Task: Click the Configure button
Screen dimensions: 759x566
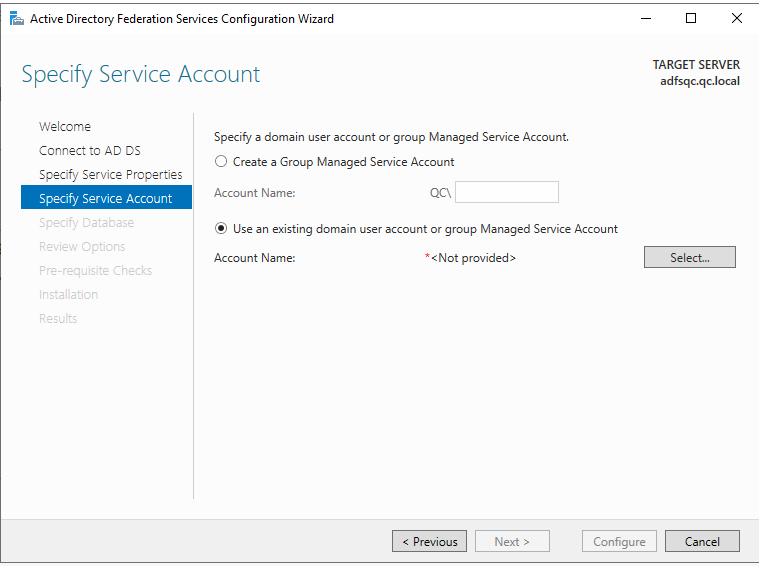Action: pos(619,542)
